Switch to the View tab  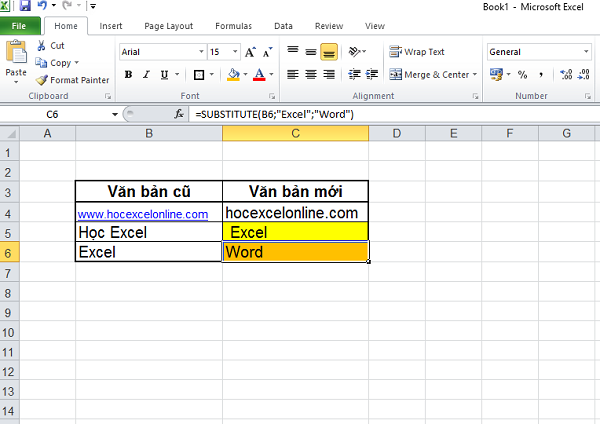[375, 26]
